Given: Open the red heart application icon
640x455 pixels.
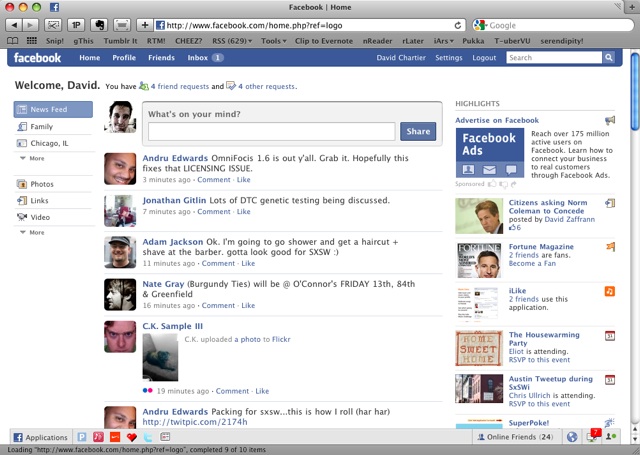Looking at the screenshot, I should tap(131, 437).
